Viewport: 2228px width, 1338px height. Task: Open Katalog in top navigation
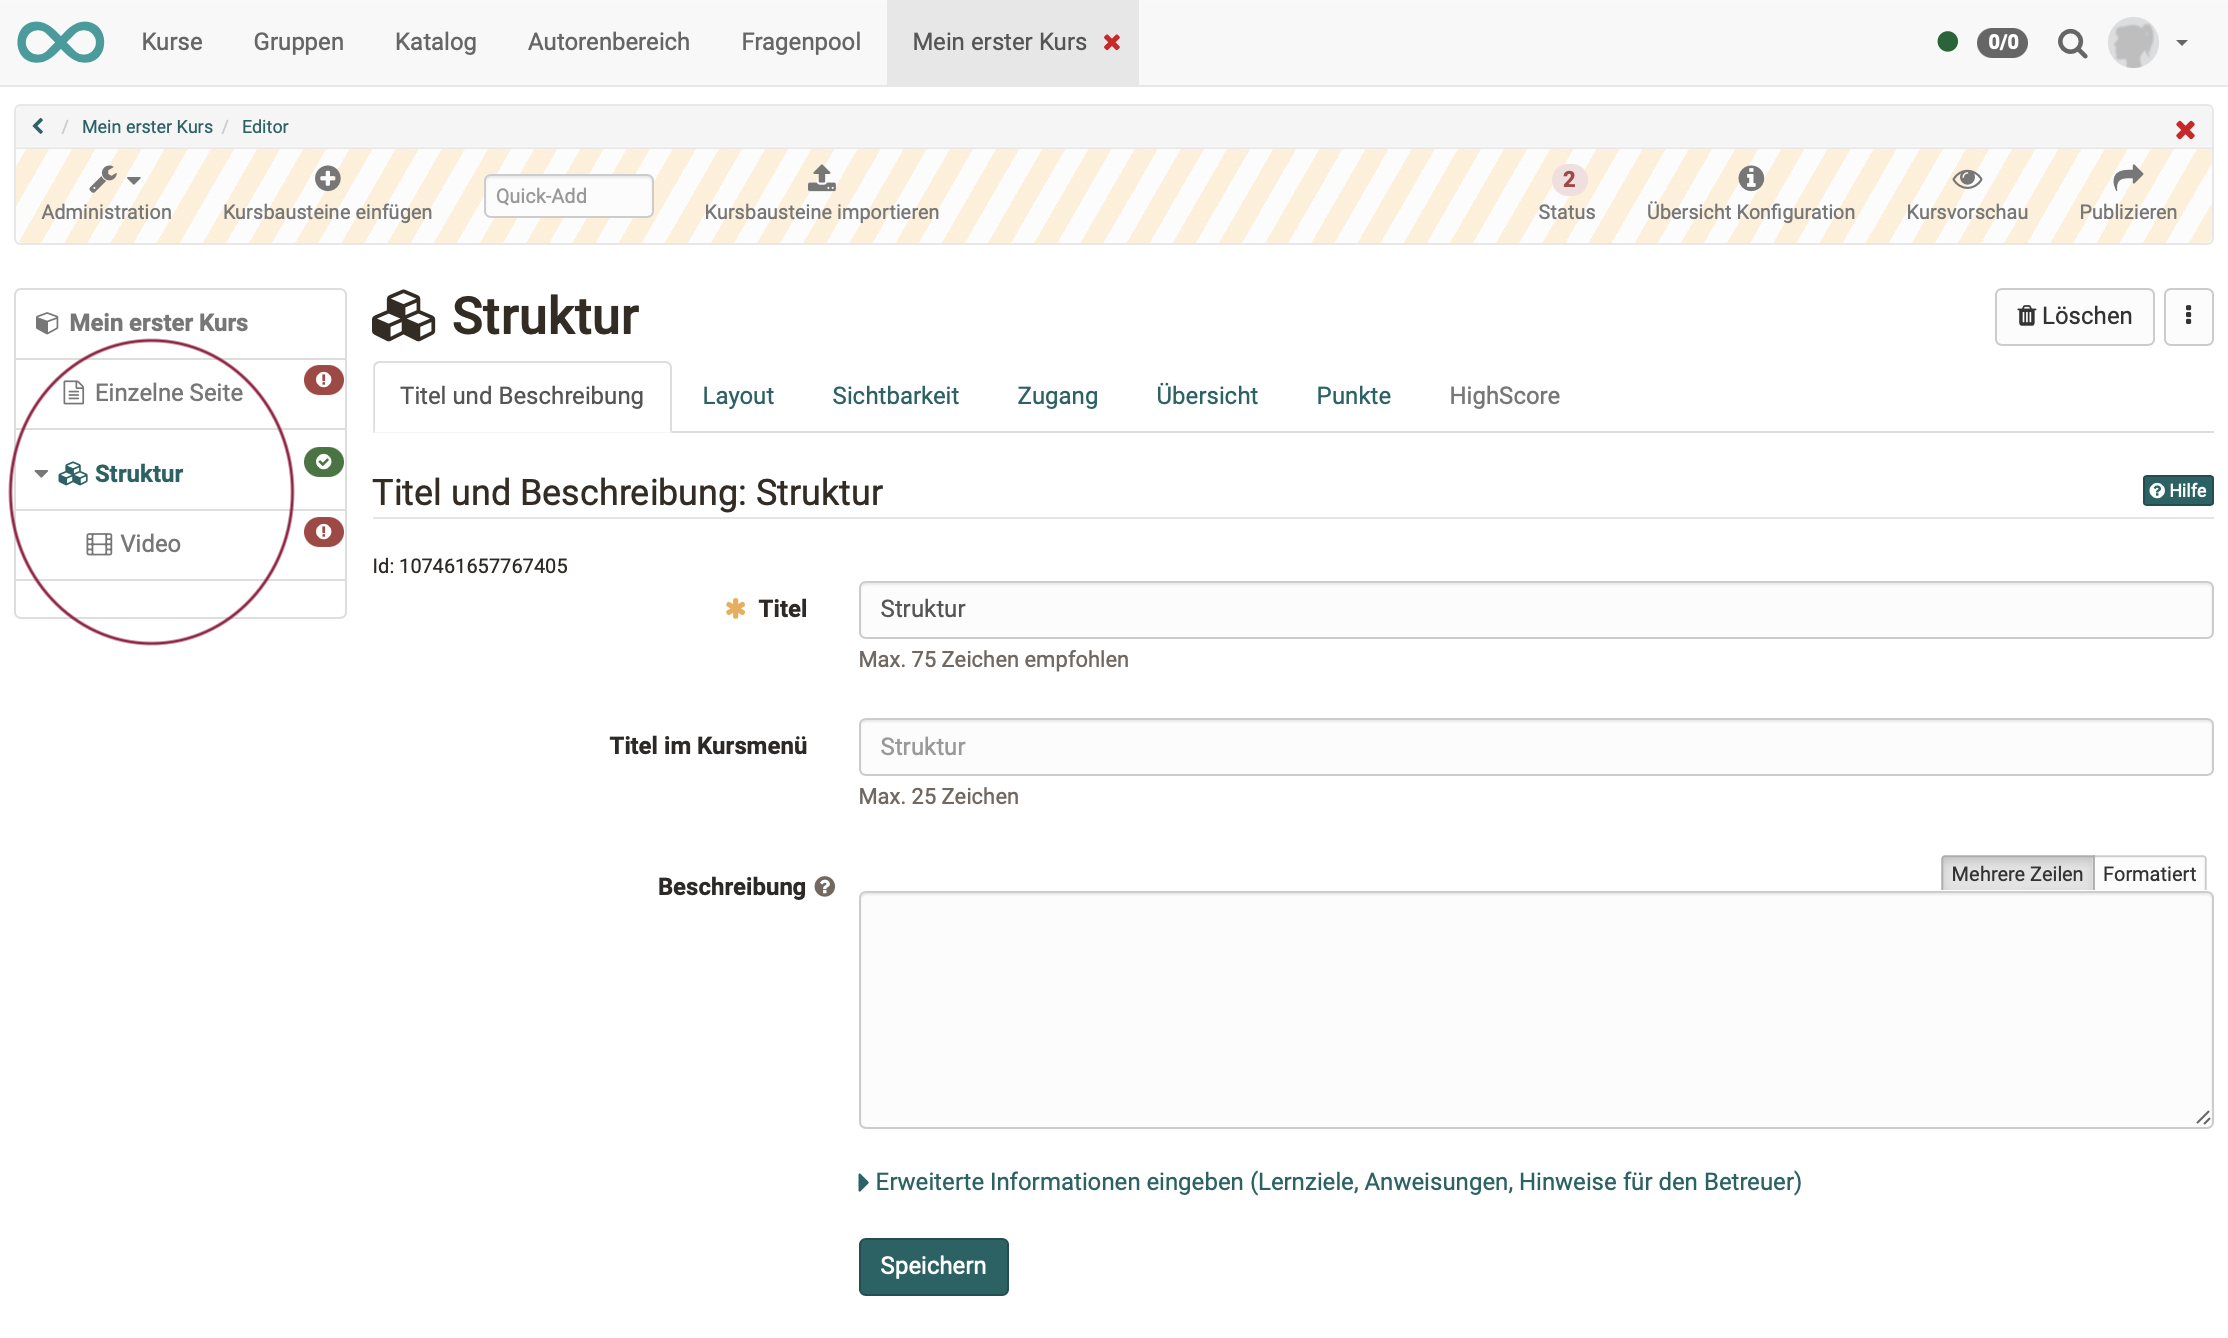pos(435,42)
